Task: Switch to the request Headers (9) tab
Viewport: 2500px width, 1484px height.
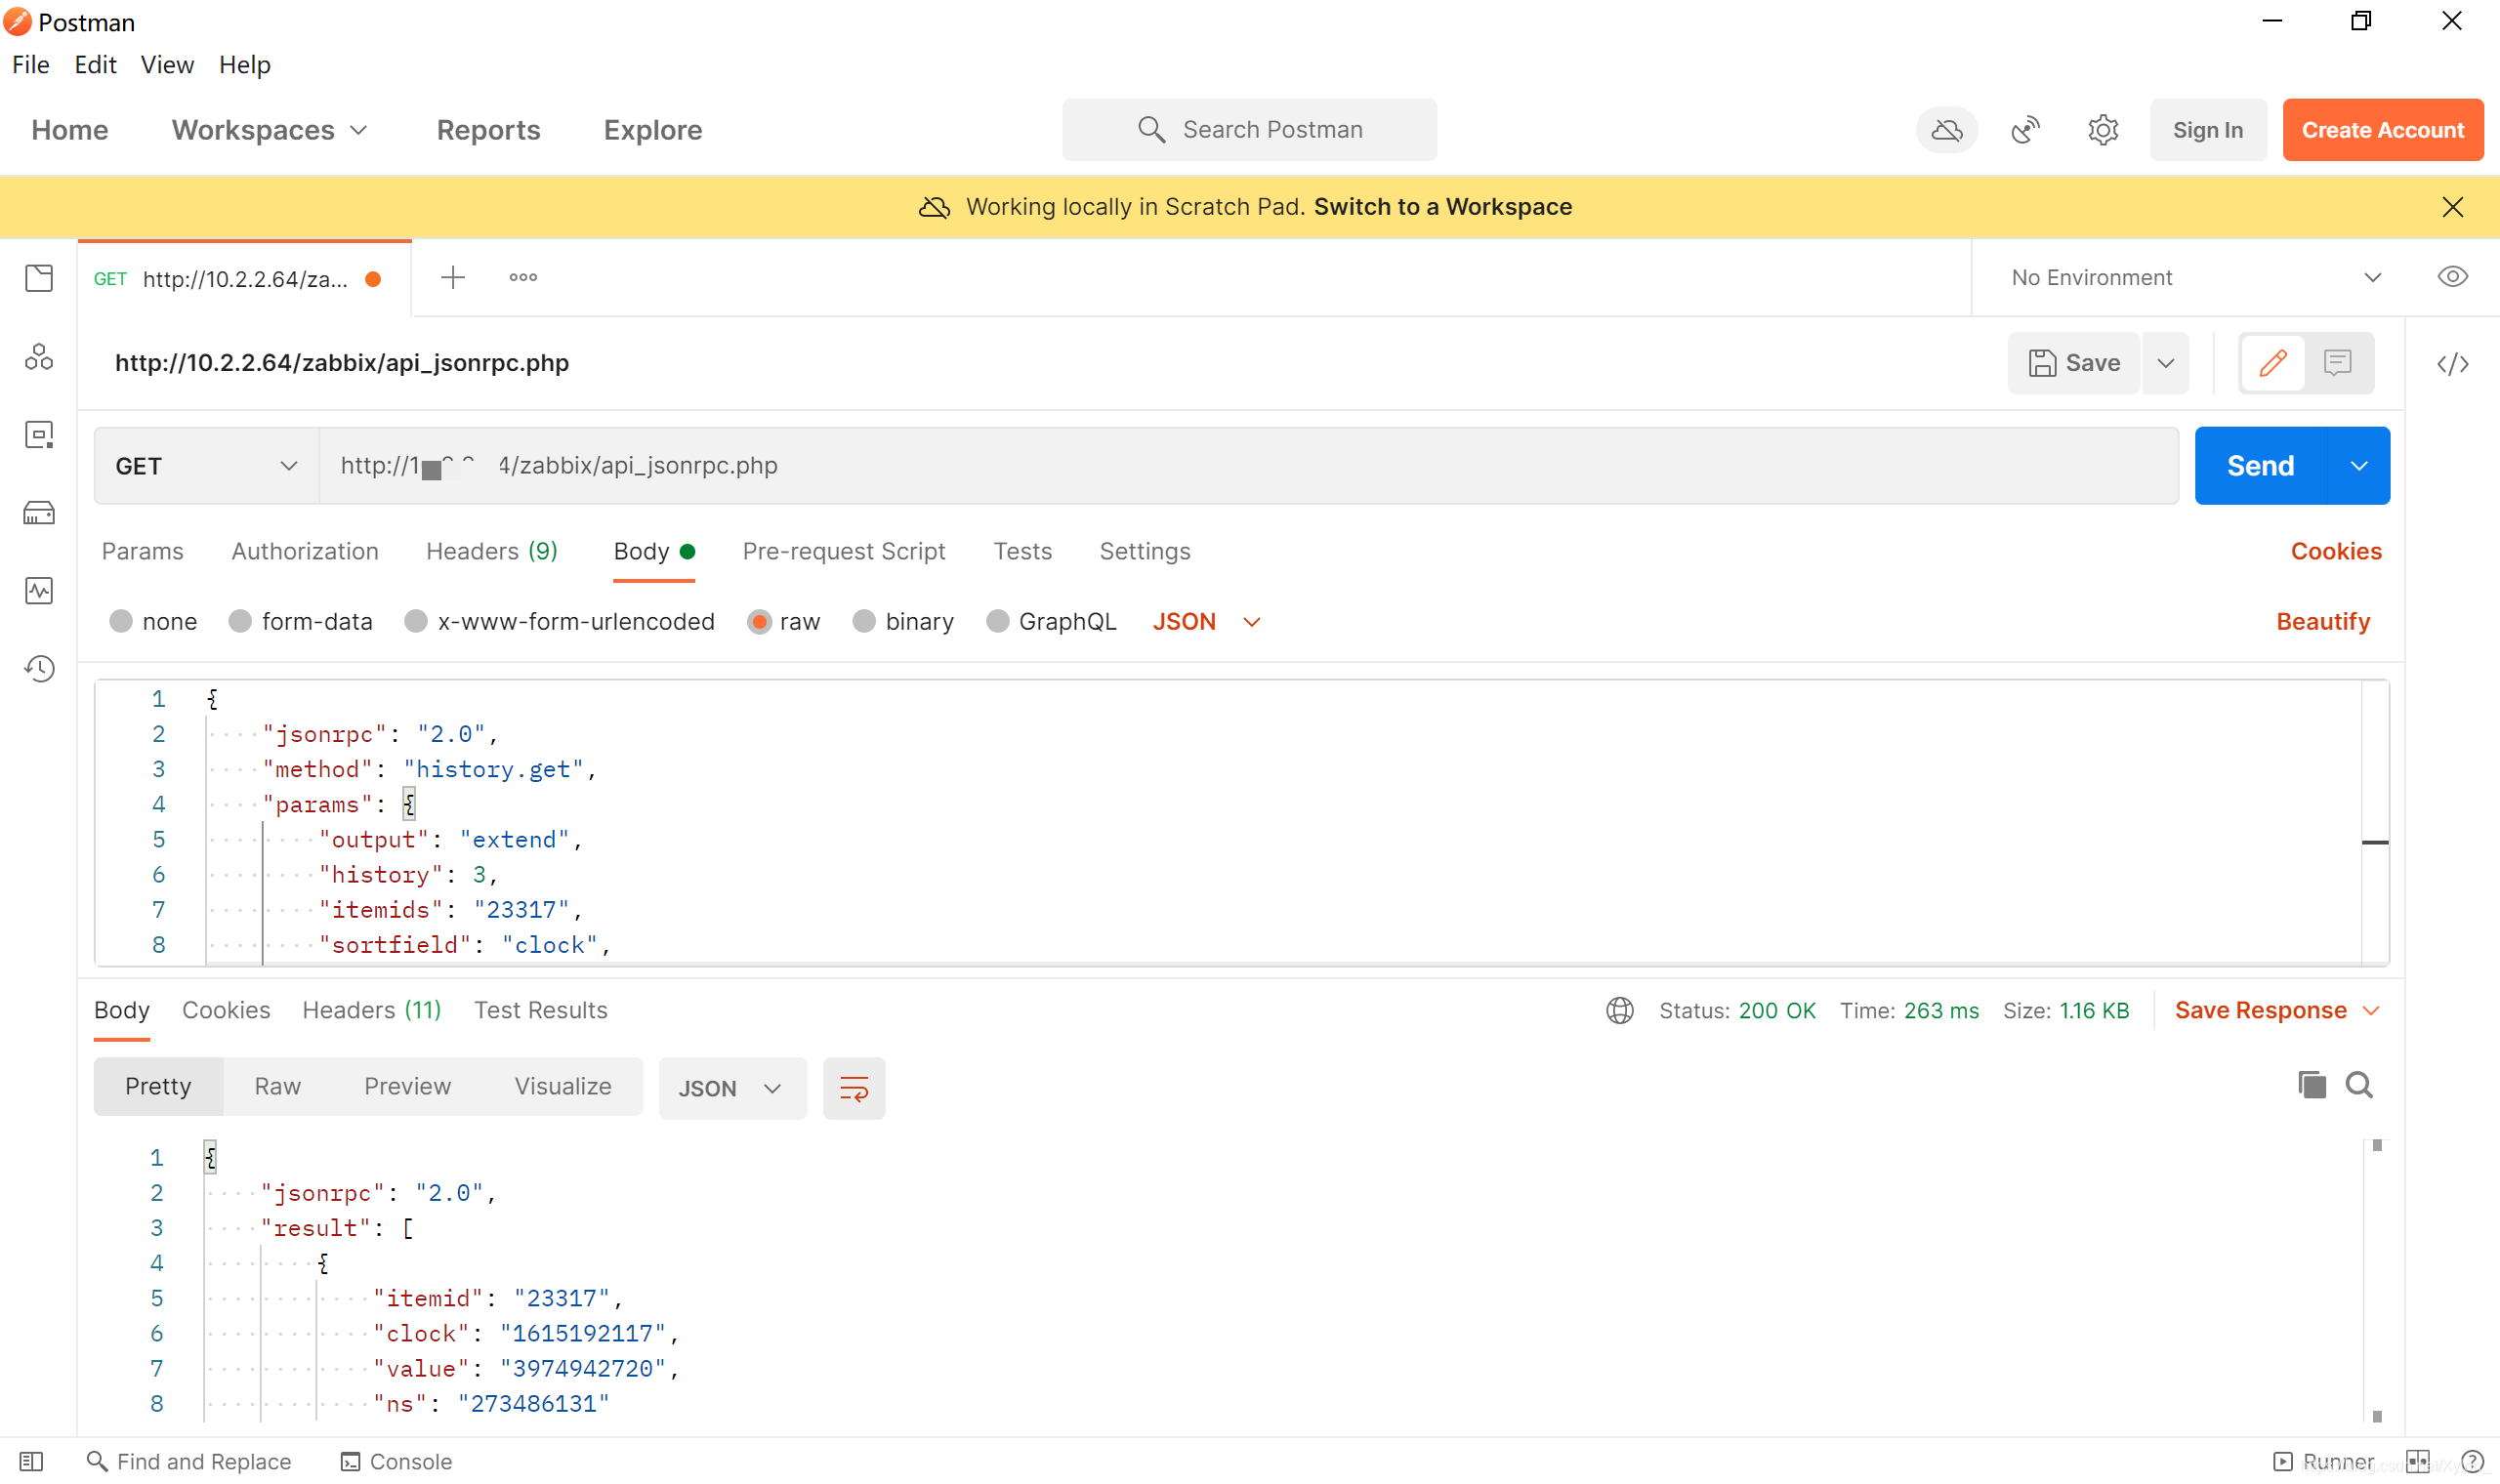Action: (x=492, y=552)
